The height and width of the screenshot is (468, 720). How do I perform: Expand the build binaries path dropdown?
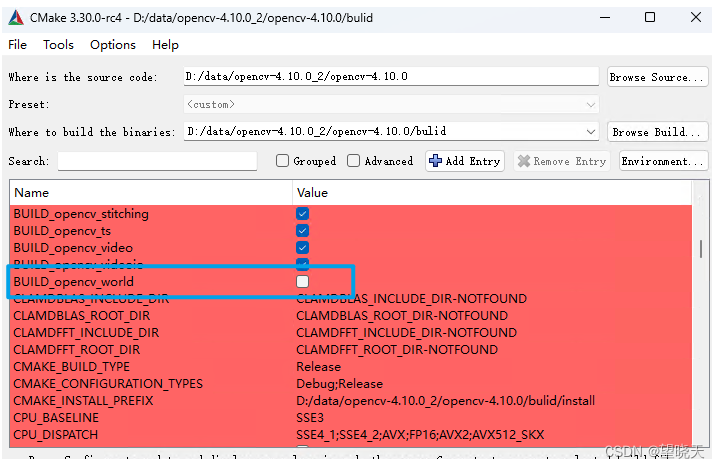click(591, 132)
